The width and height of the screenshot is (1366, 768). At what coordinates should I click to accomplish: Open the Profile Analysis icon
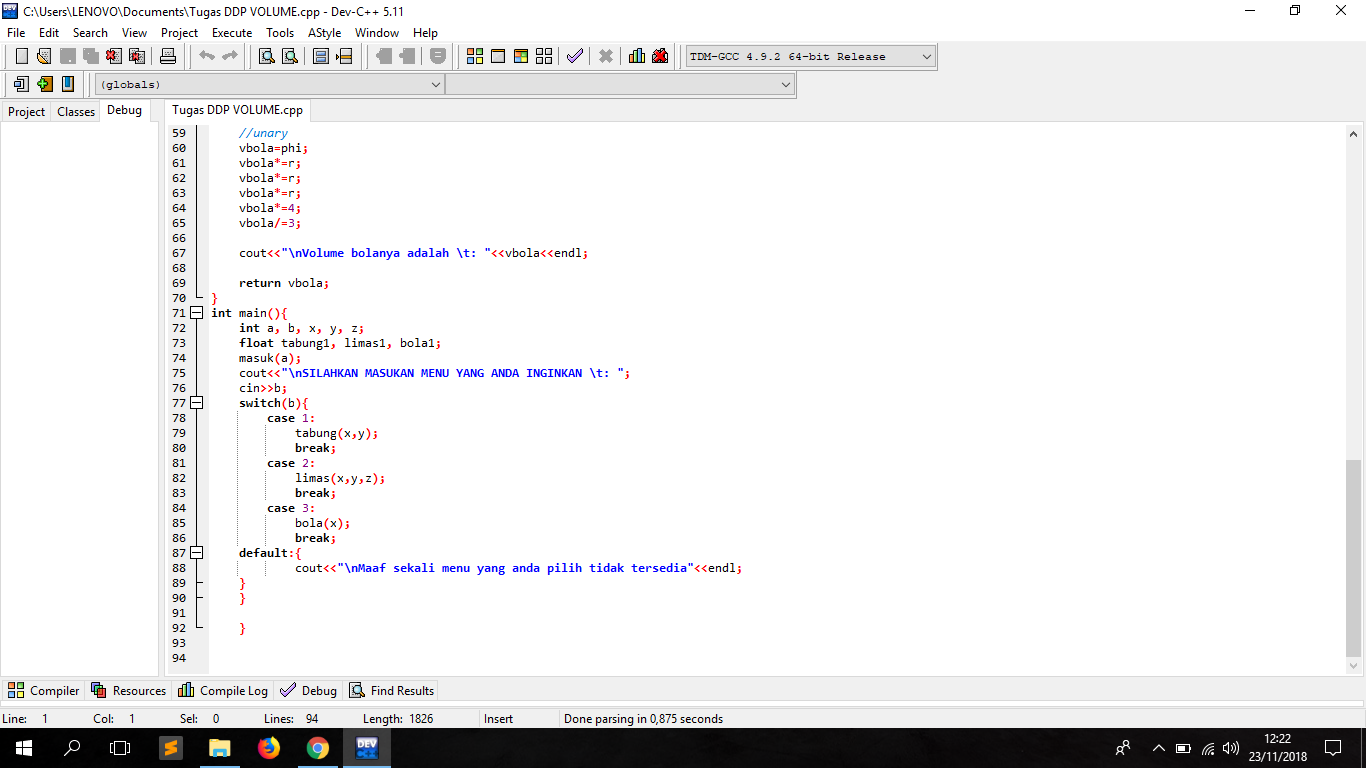click(636, 56)
